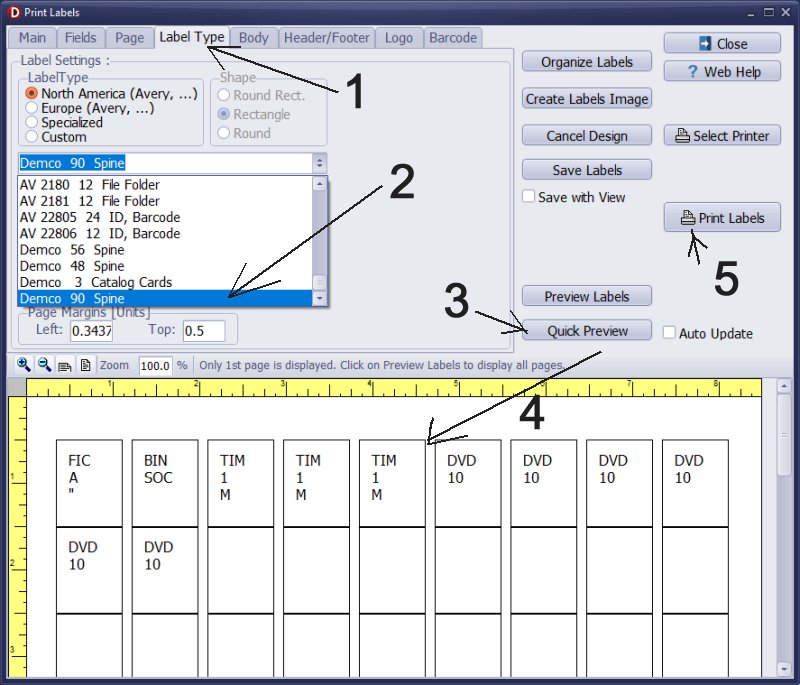Click preview vertical scrollbar up arrow
This screenshot has width=800, height=685.
coord(784,386)
